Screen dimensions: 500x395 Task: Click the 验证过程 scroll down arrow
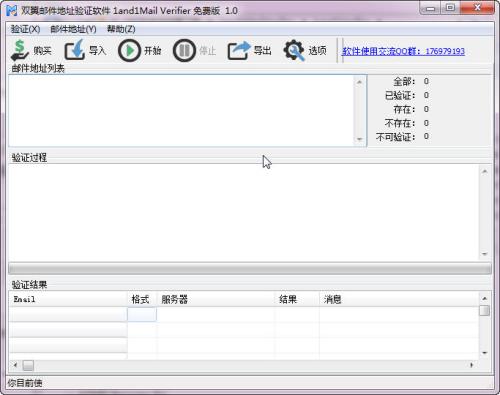[x=485, y=254]
